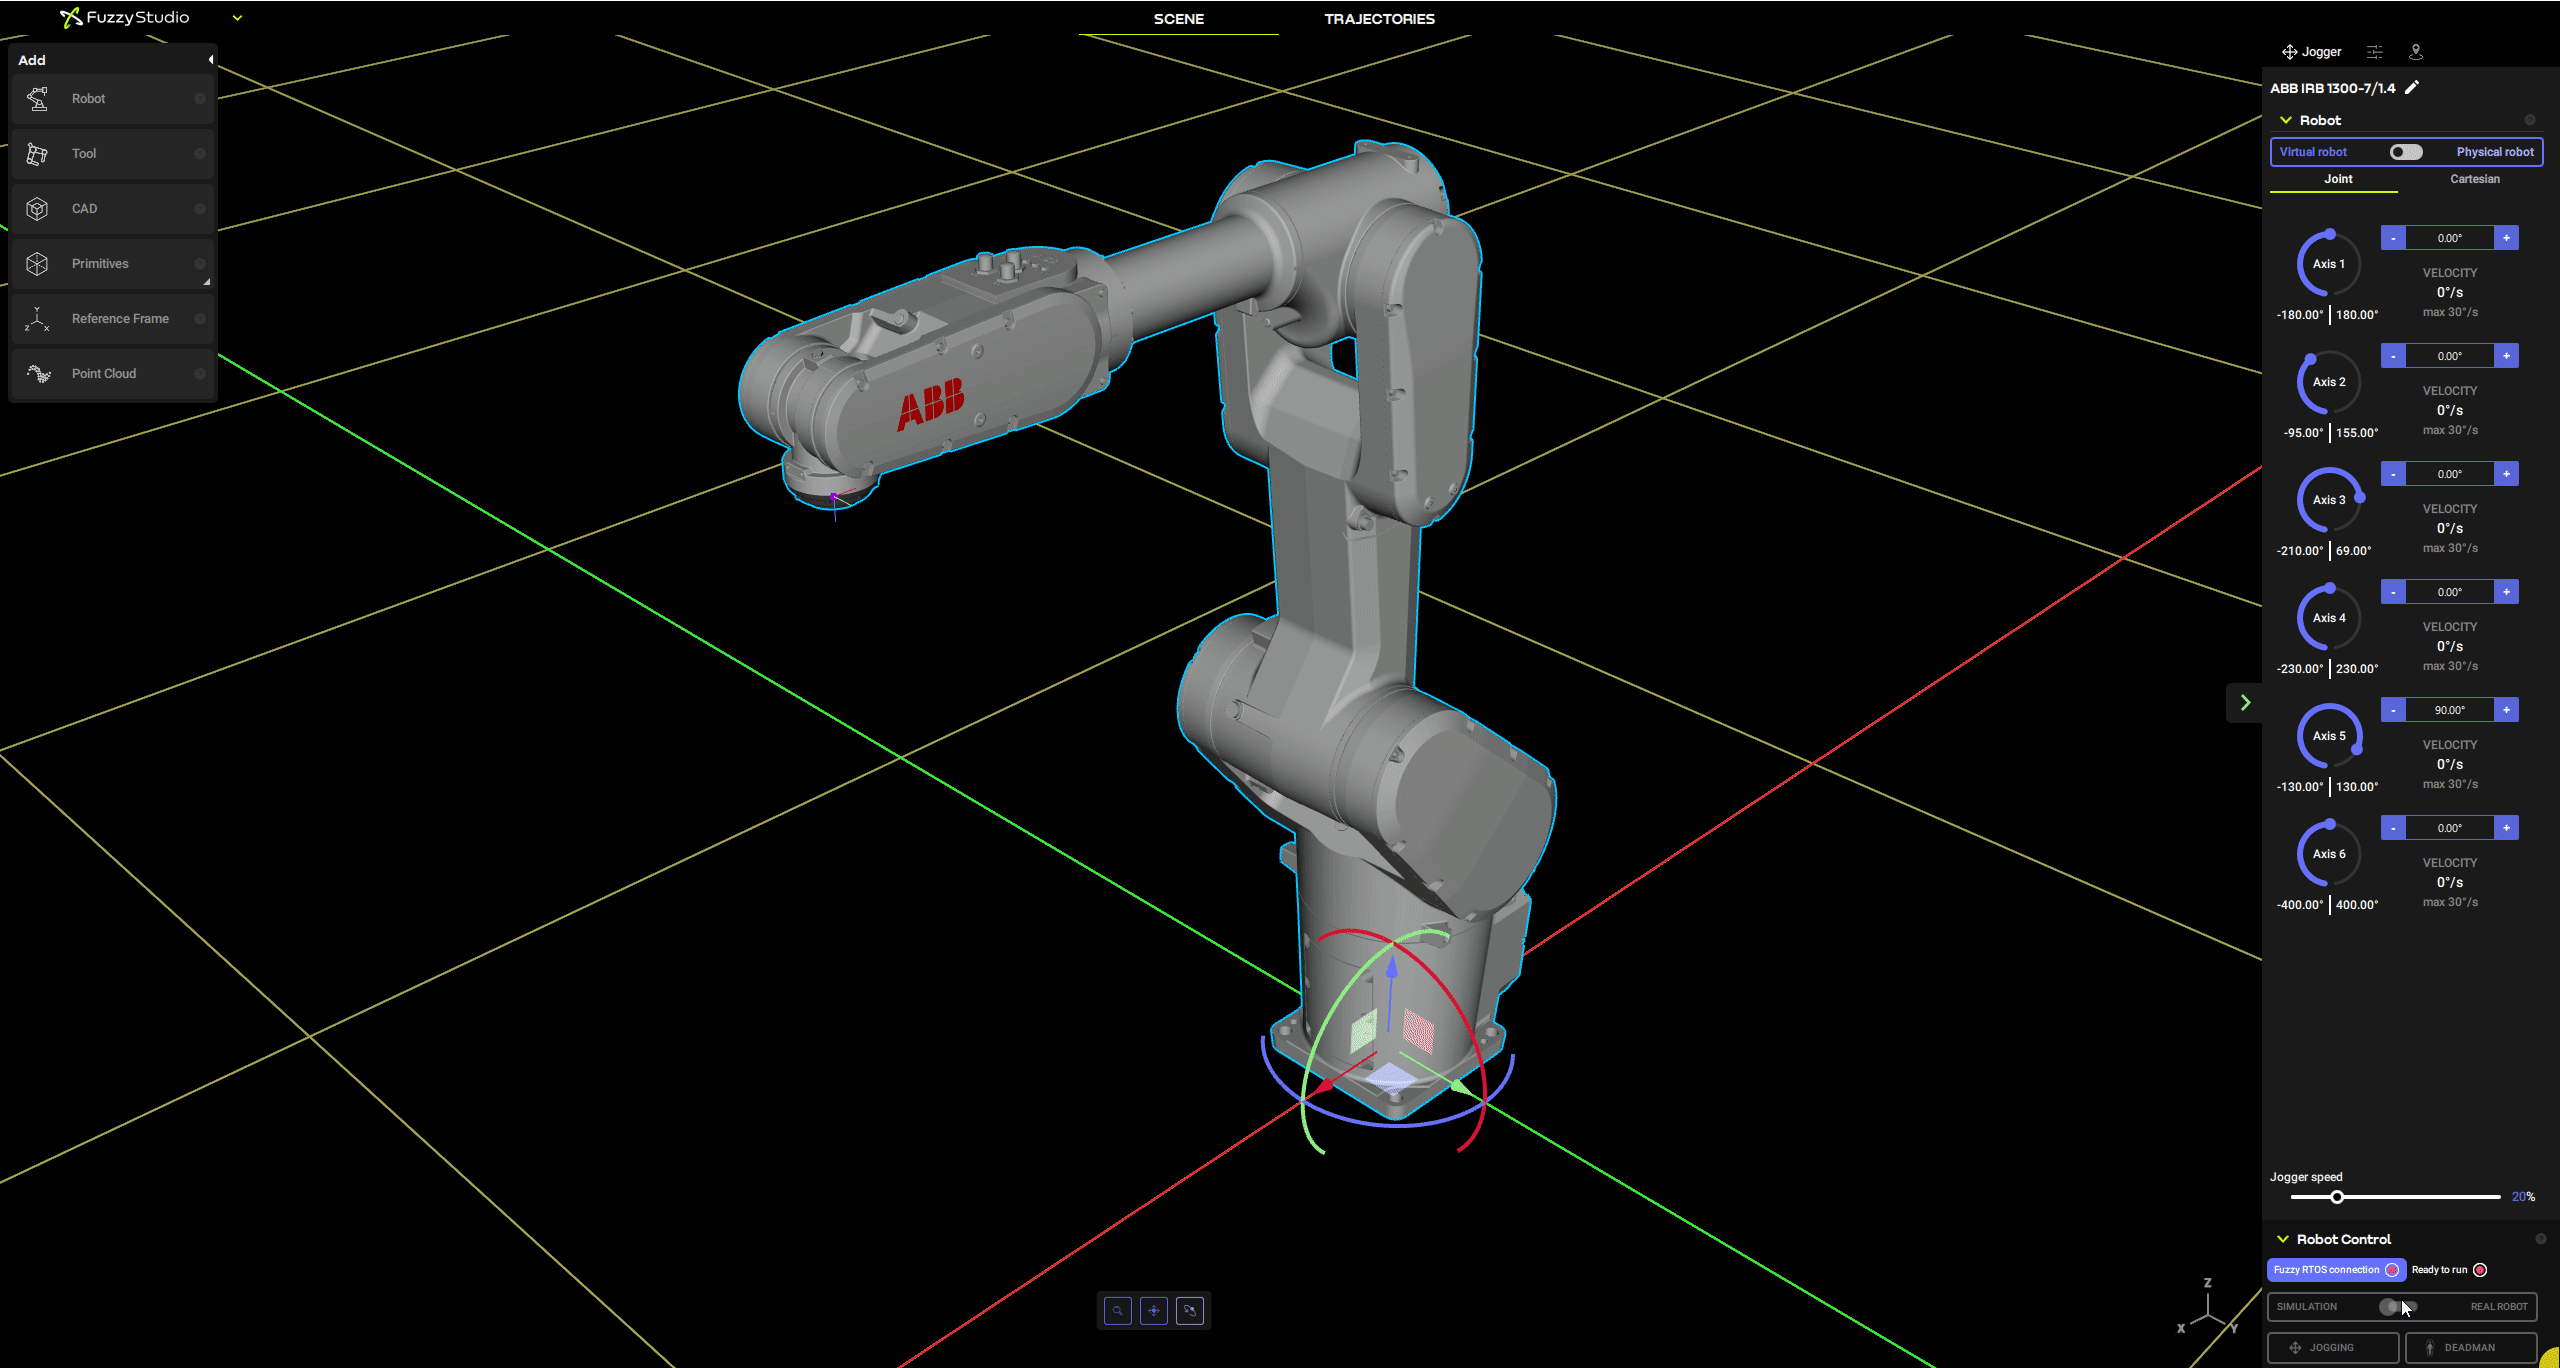Add a Reference Frame

point(113,319)
